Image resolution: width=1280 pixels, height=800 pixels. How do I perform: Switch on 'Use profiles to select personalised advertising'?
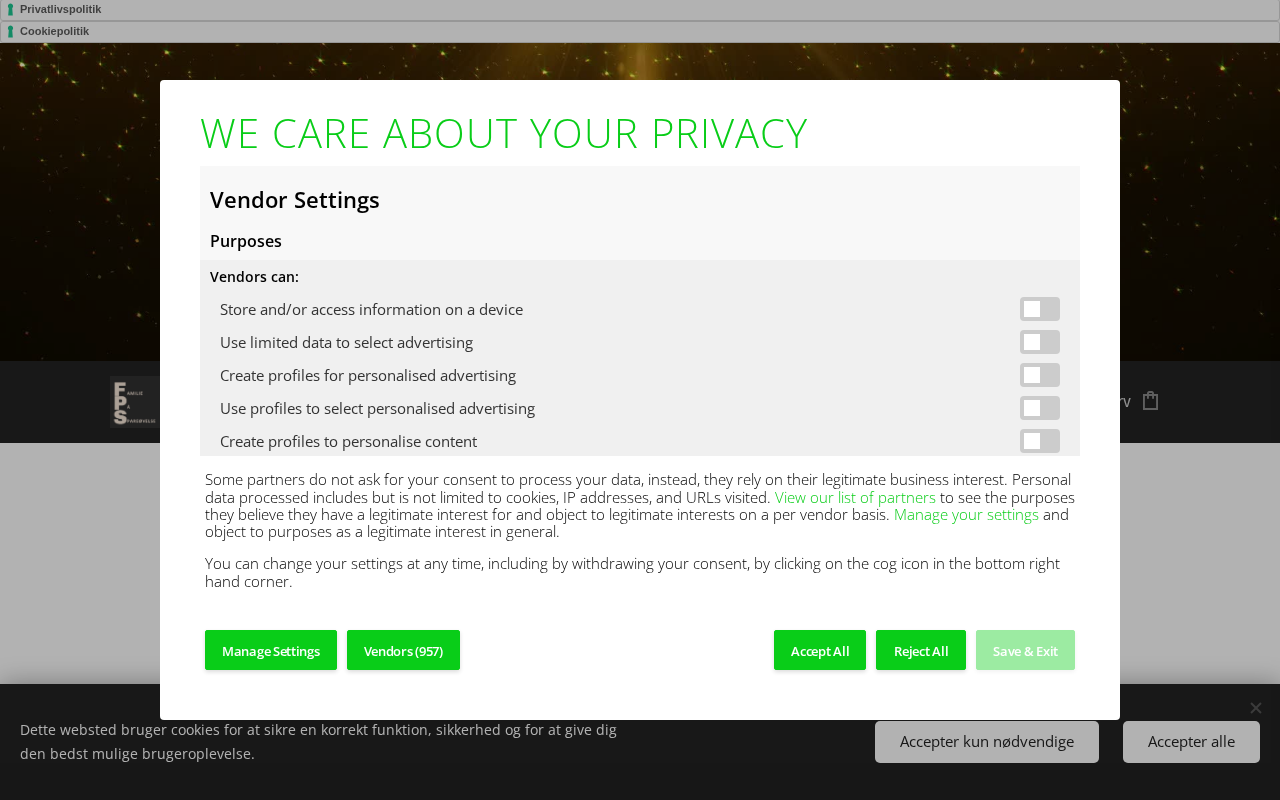point(1039,408)
